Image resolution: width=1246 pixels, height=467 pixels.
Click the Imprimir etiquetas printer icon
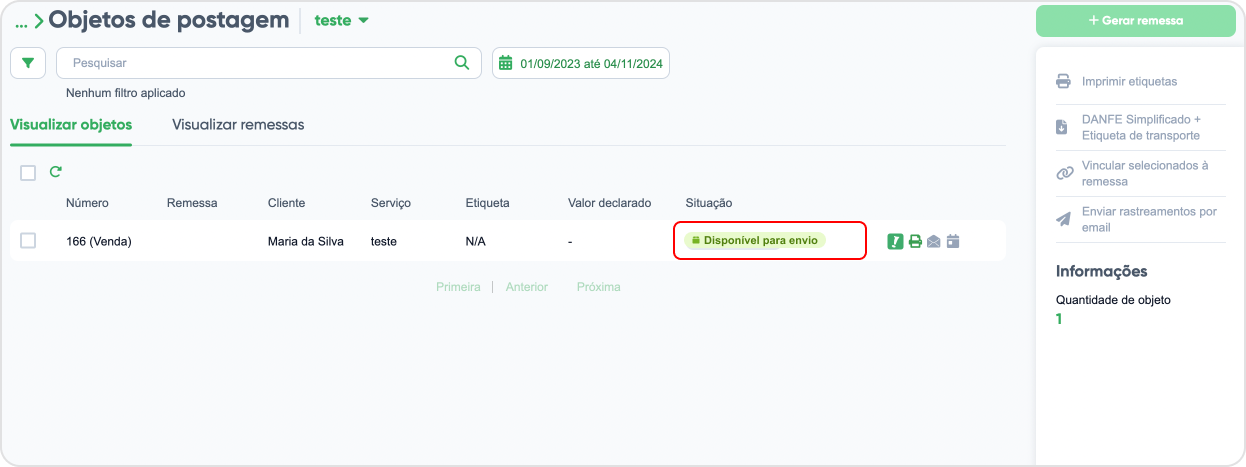point(1064,82)
